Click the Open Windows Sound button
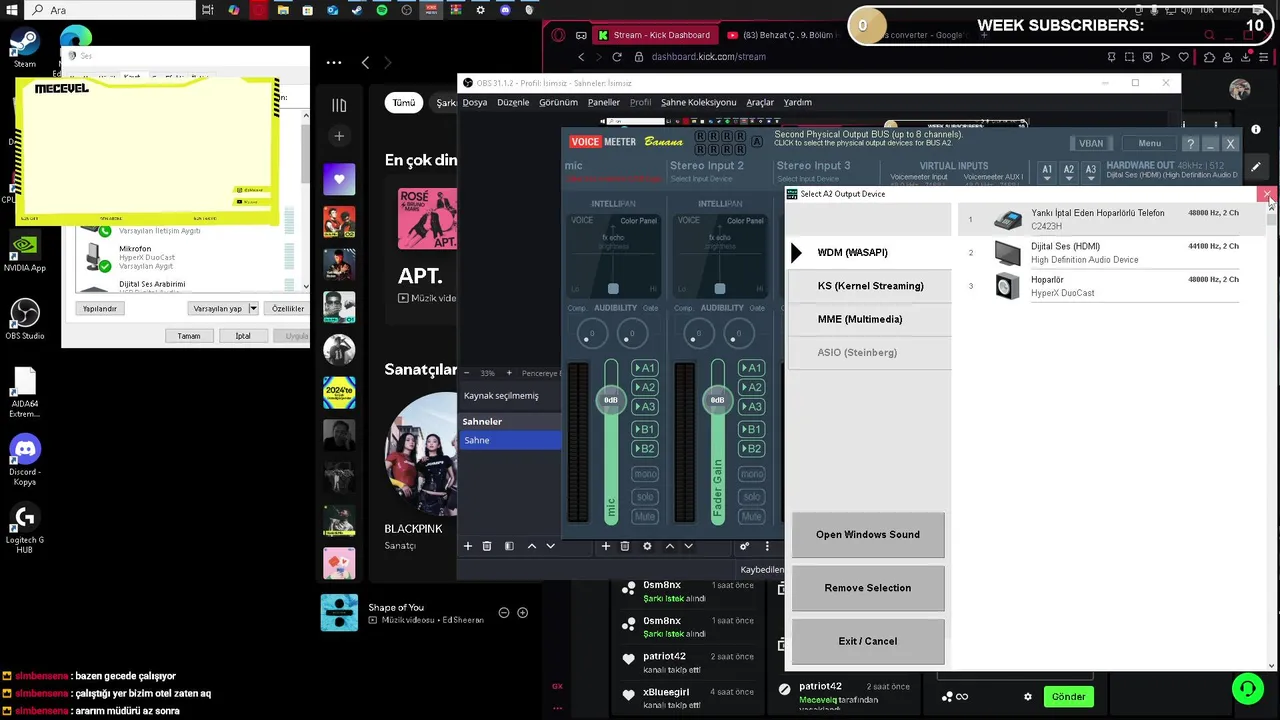 868,535
